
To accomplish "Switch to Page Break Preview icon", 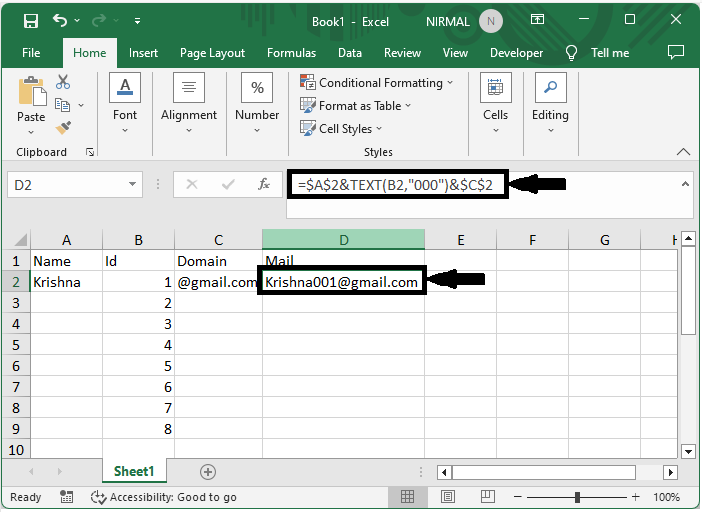I will (488, 496).
